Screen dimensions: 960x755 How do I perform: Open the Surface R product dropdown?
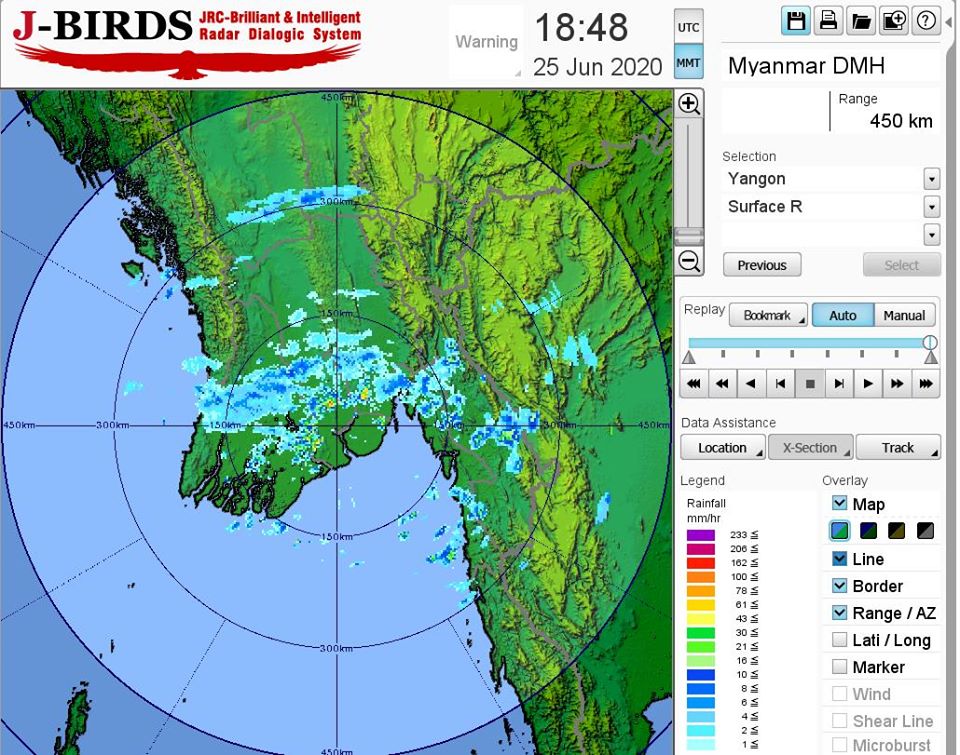pyautogui.click(x=931, y=207)
